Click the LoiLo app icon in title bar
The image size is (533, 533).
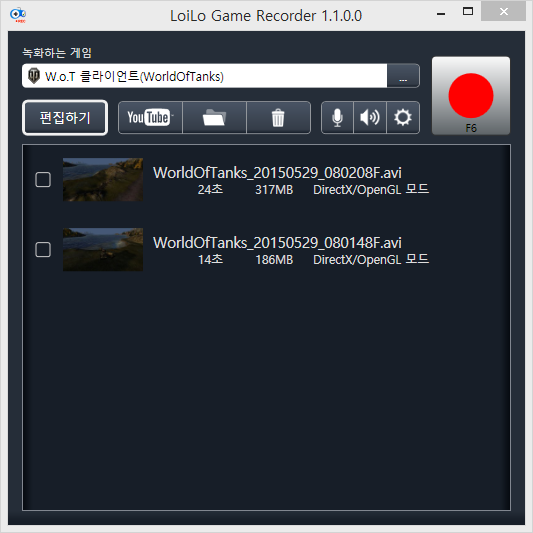(x=18, y=15)
